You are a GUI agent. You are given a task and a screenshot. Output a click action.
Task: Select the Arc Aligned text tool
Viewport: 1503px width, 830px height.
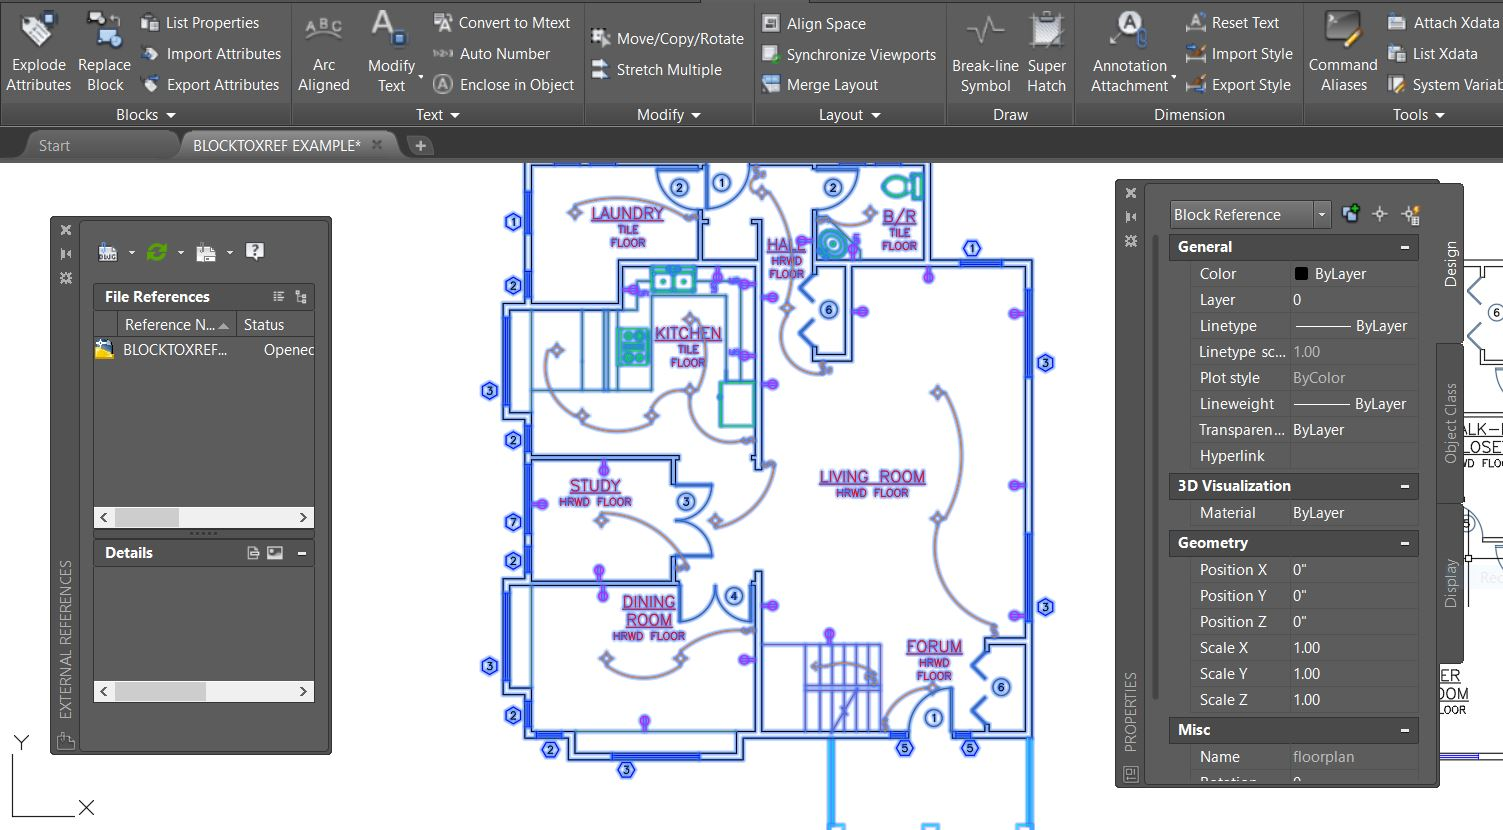pyautogui.click(x=323, y=50)
